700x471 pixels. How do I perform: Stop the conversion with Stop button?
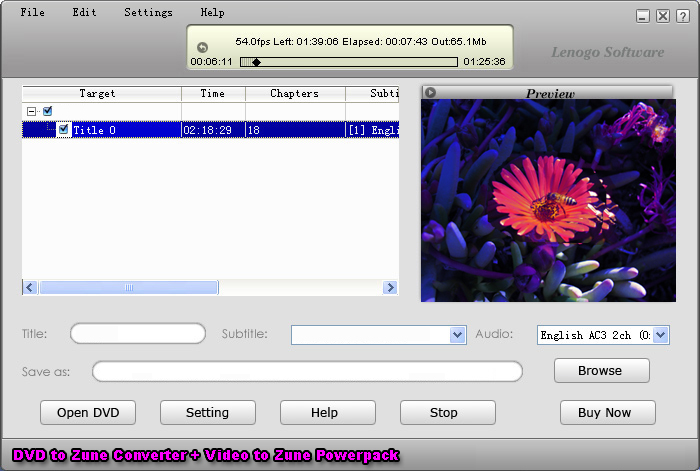pyautogui.click(x=448, y=413)
